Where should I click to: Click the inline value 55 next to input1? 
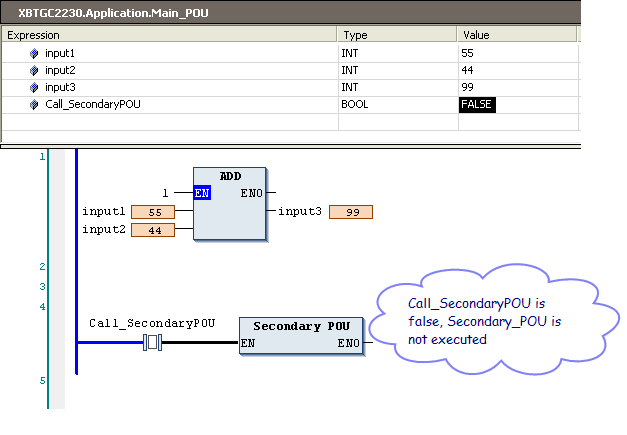click(153, 212)
